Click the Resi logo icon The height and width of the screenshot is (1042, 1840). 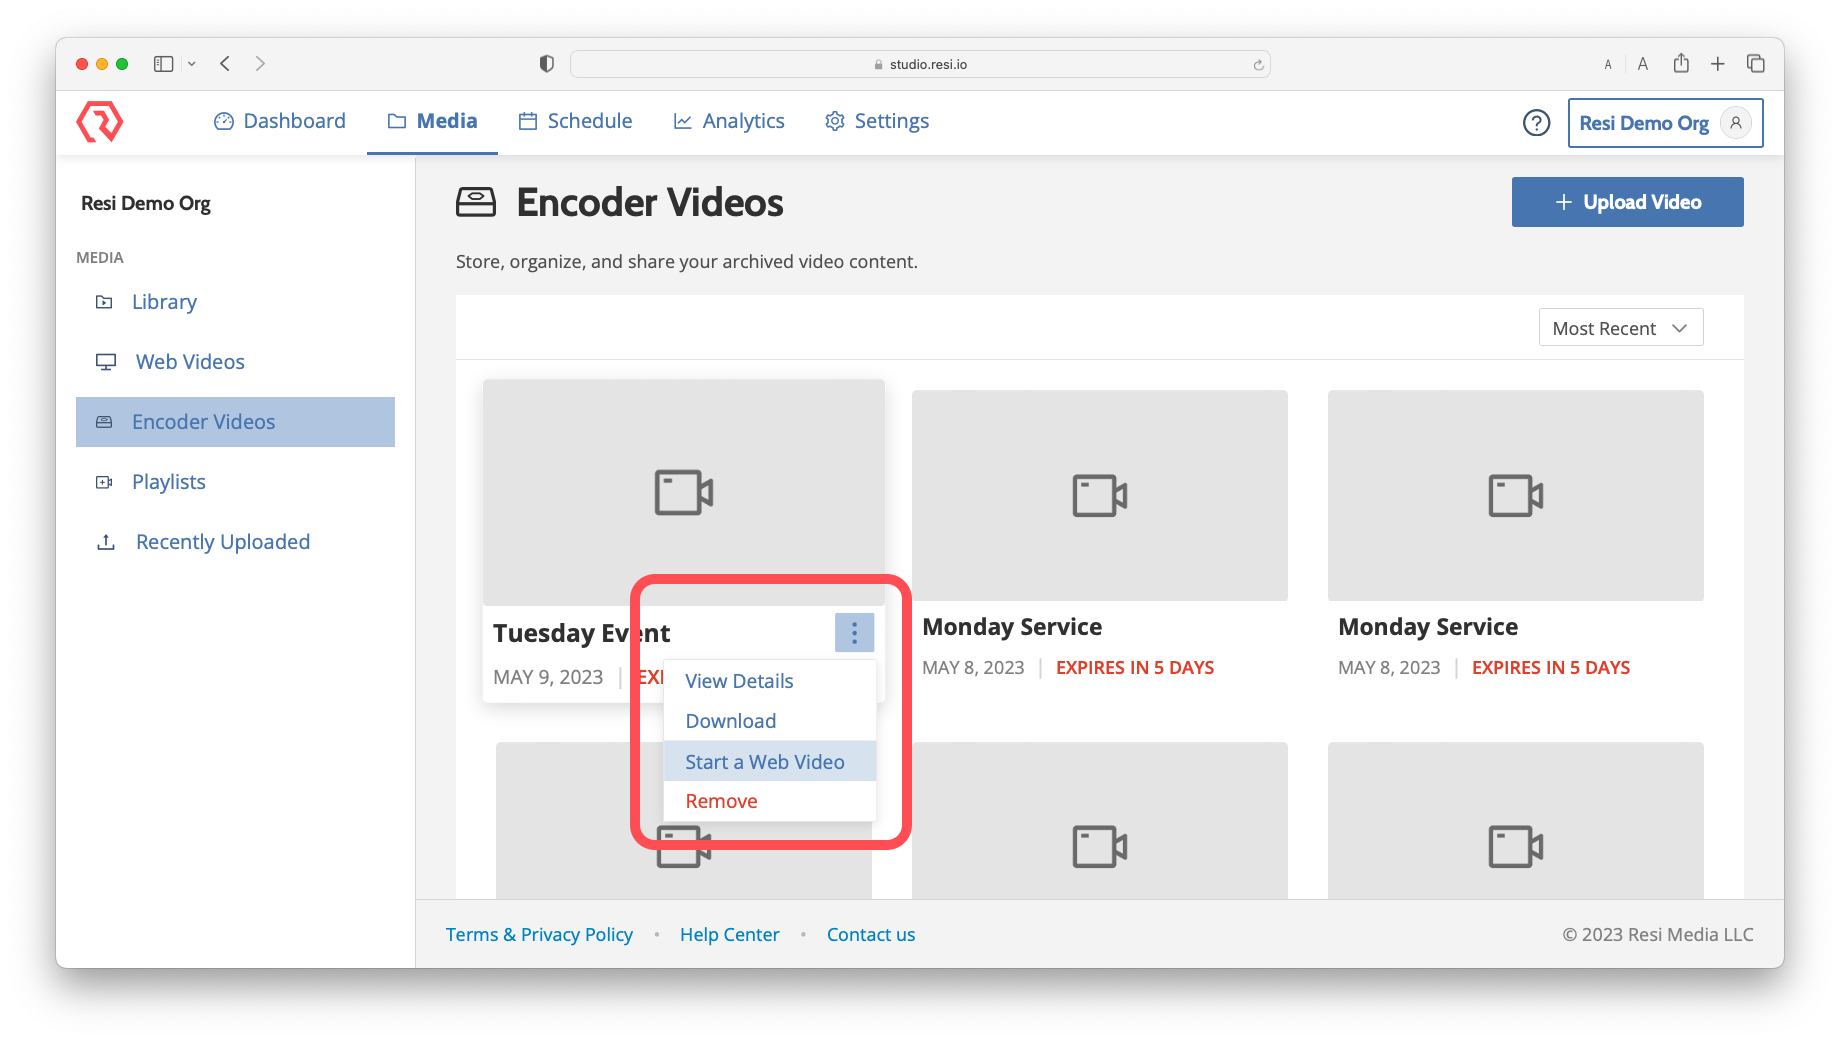99,122
